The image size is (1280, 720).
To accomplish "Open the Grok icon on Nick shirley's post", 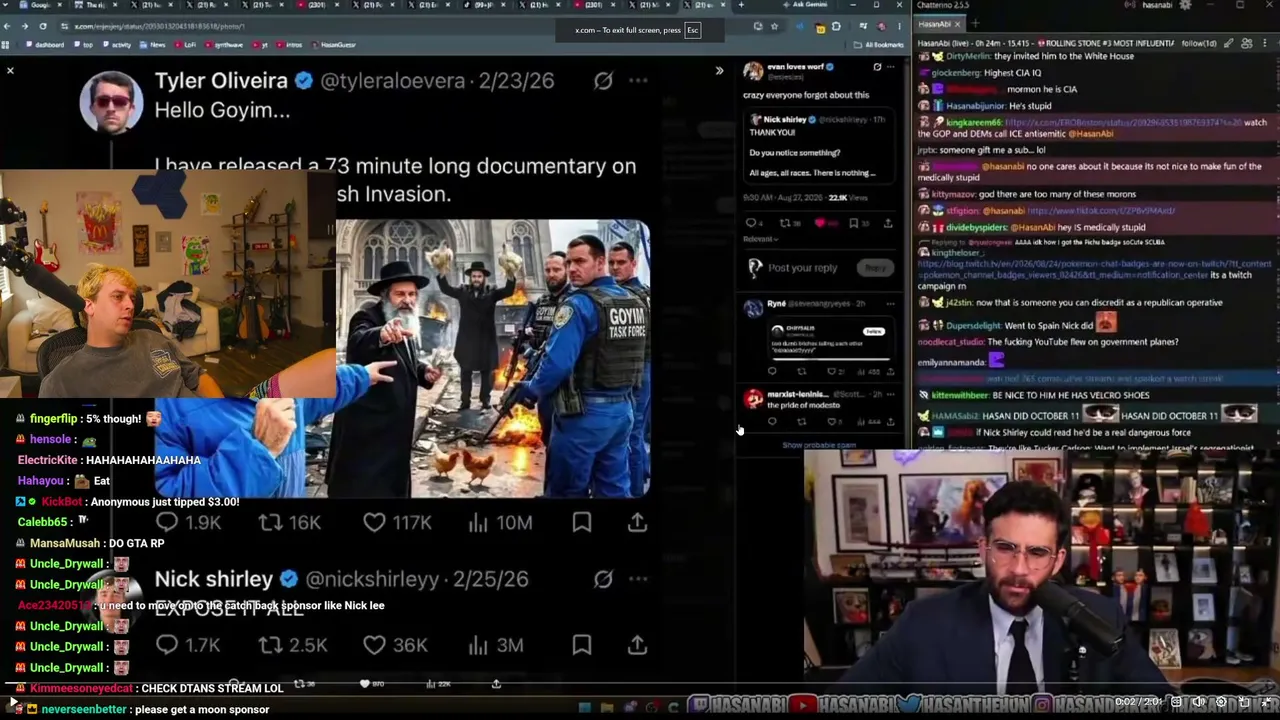I will coord(603,579).
